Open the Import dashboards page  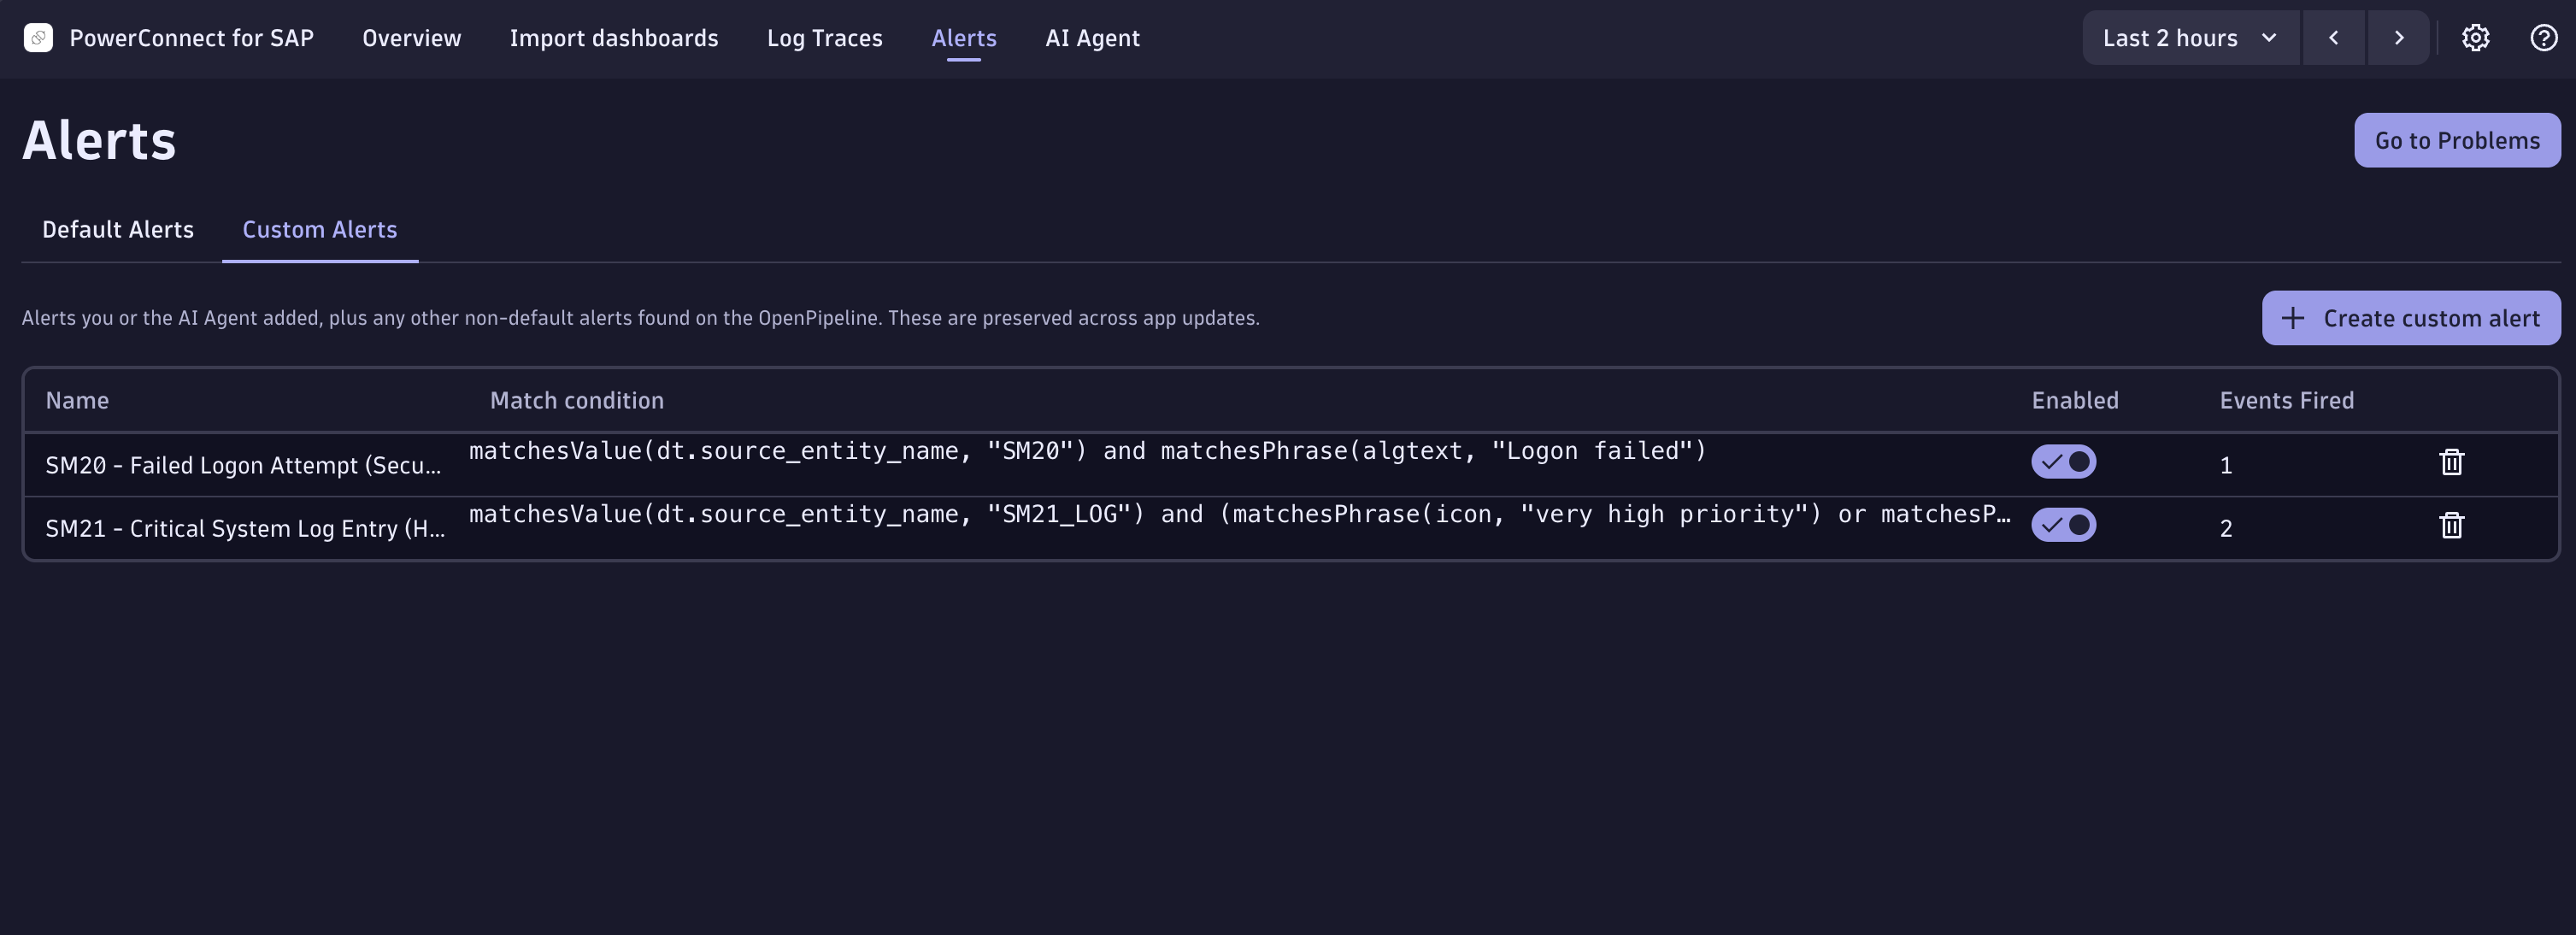614,38
